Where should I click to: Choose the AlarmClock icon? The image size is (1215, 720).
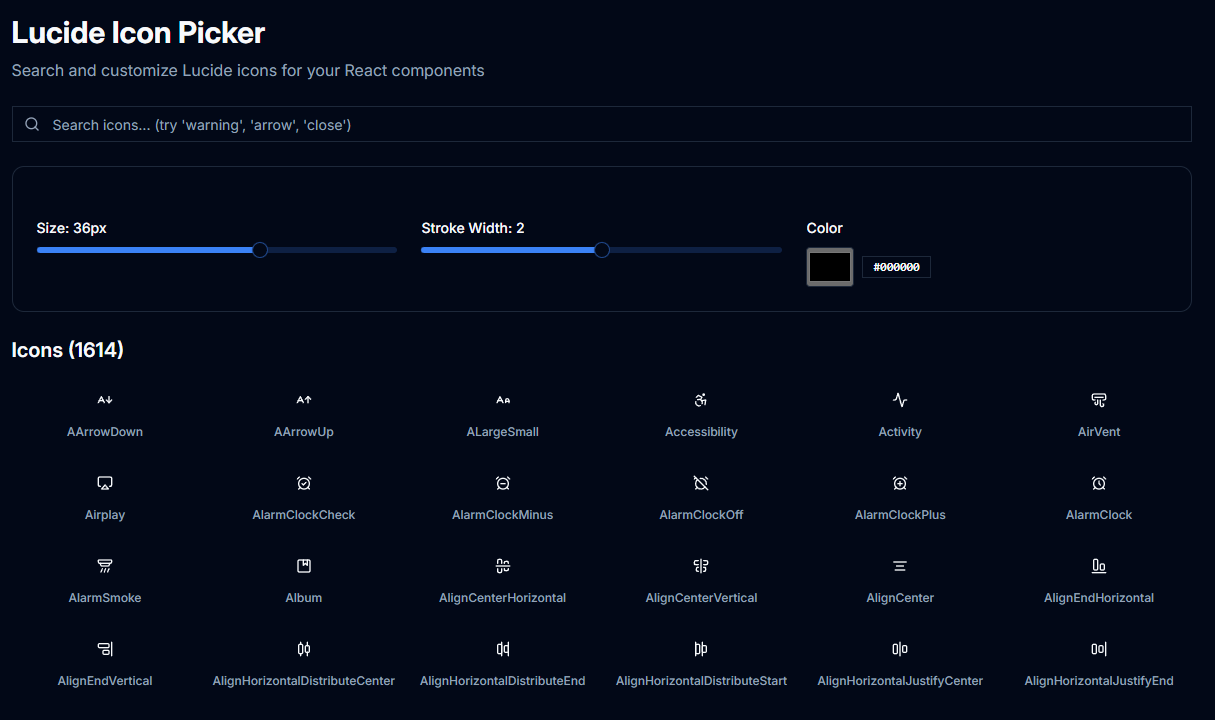(x=1099, y=483)
